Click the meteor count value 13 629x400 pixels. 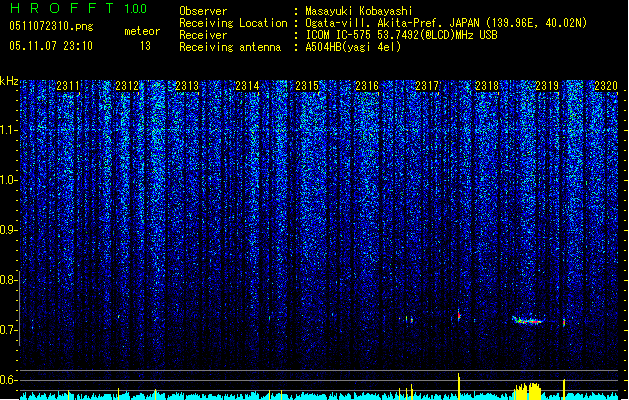tap(145, 46)
